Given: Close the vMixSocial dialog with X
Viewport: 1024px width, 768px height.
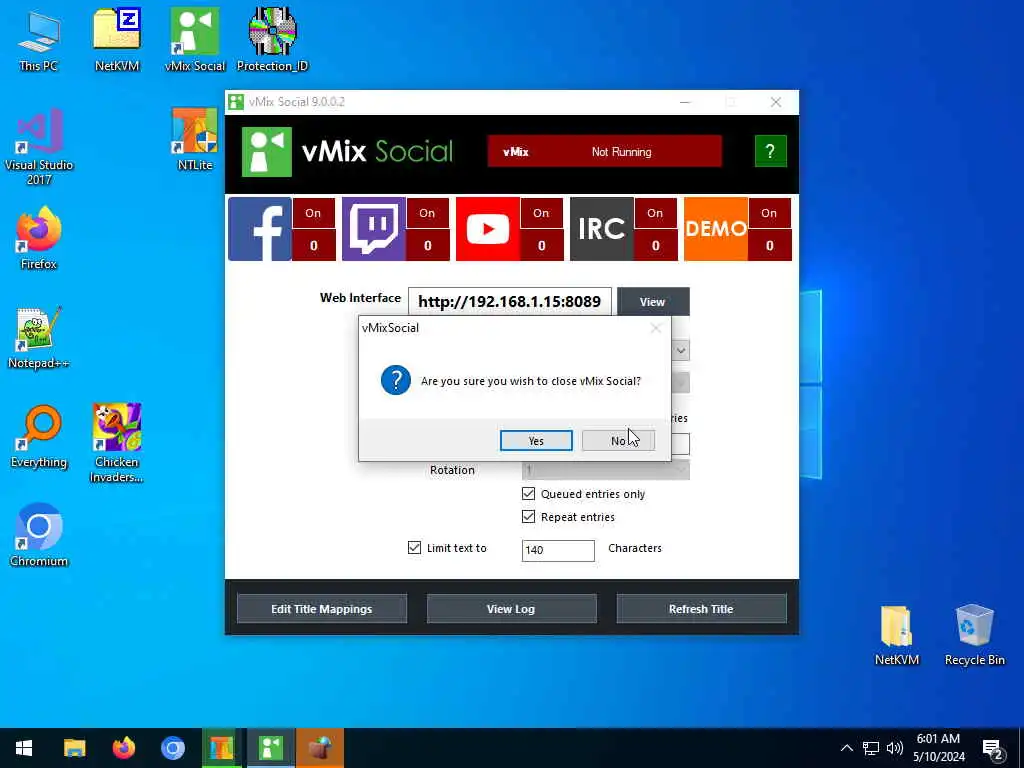Looking at the screenshot, I should [655, 328].
